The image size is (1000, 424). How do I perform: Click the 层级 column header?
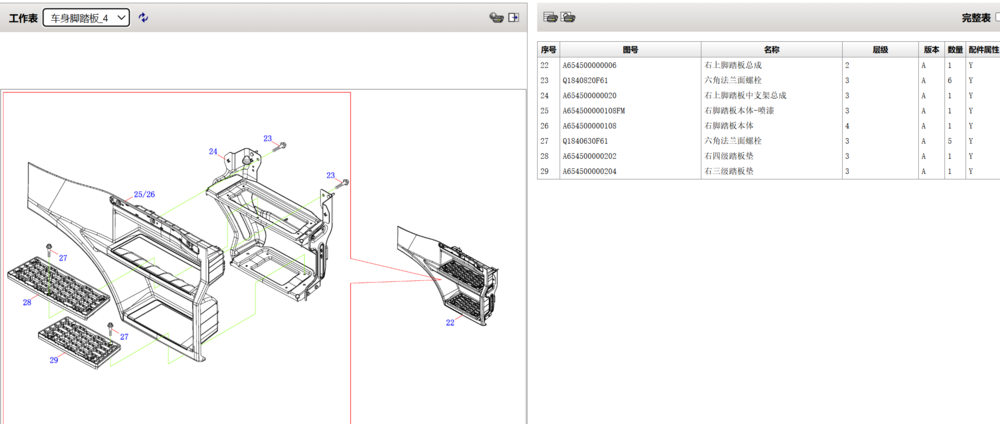click(x=881, y=50)
